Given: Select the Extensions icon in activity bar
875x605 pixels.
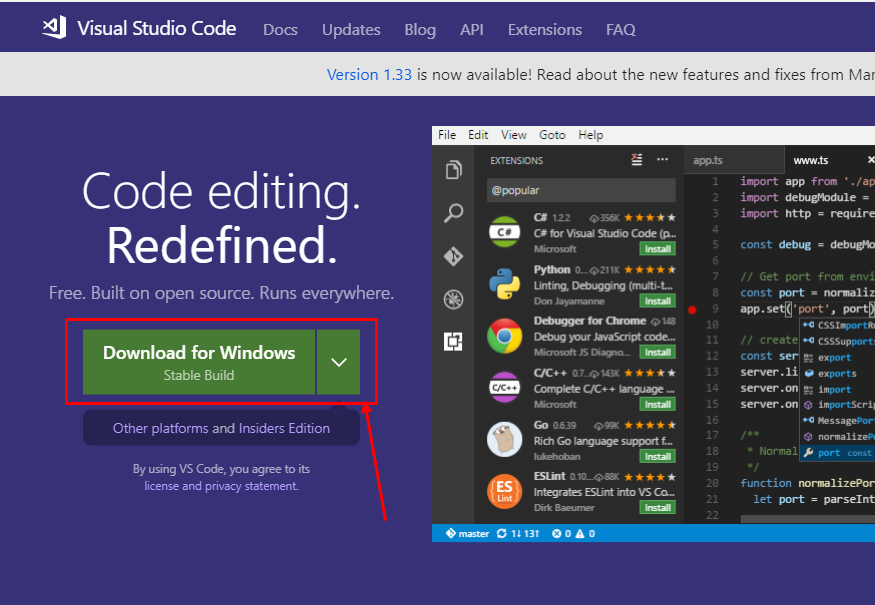Looking at the screenshot, I should click(453, 341).
